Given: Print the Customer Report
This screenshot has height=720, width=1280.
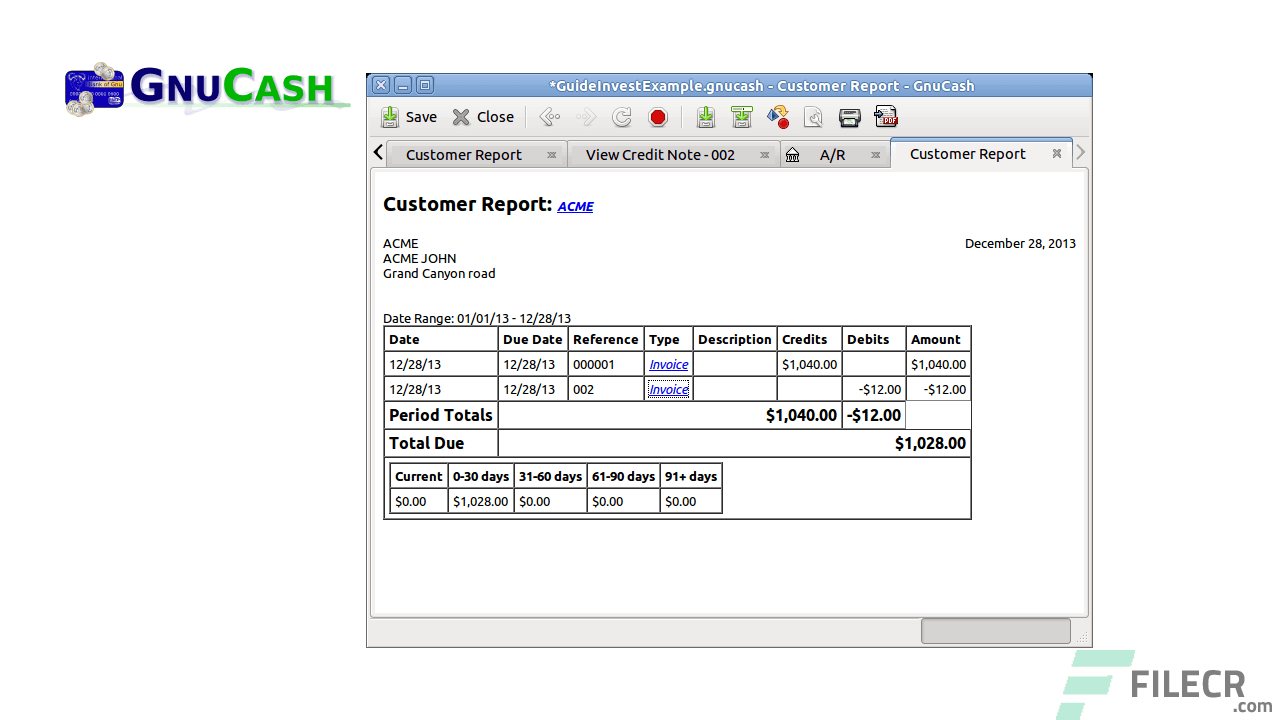Looking at the screenshot, I should point(849,117).
